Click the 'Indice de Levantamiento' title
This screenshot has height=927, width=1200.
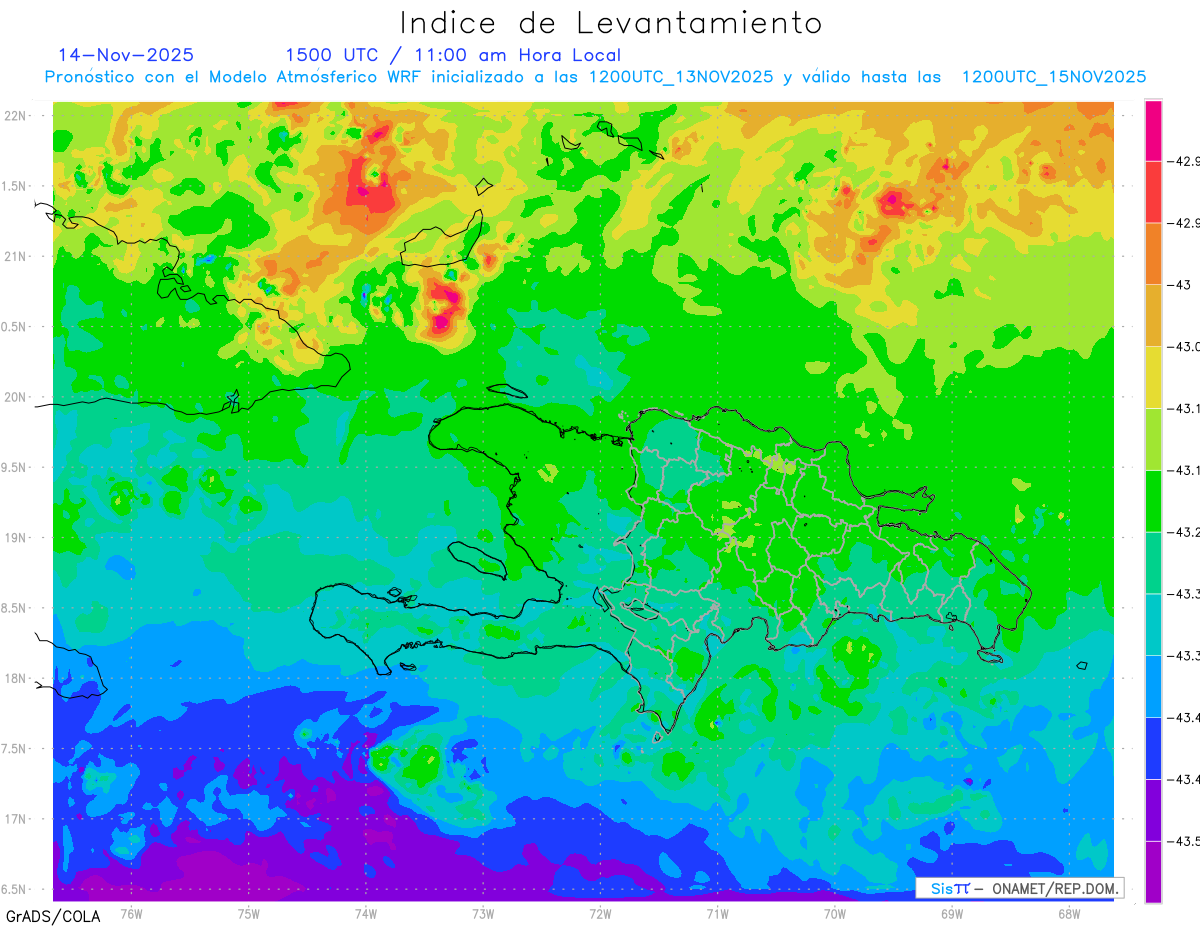click(610, 22)
